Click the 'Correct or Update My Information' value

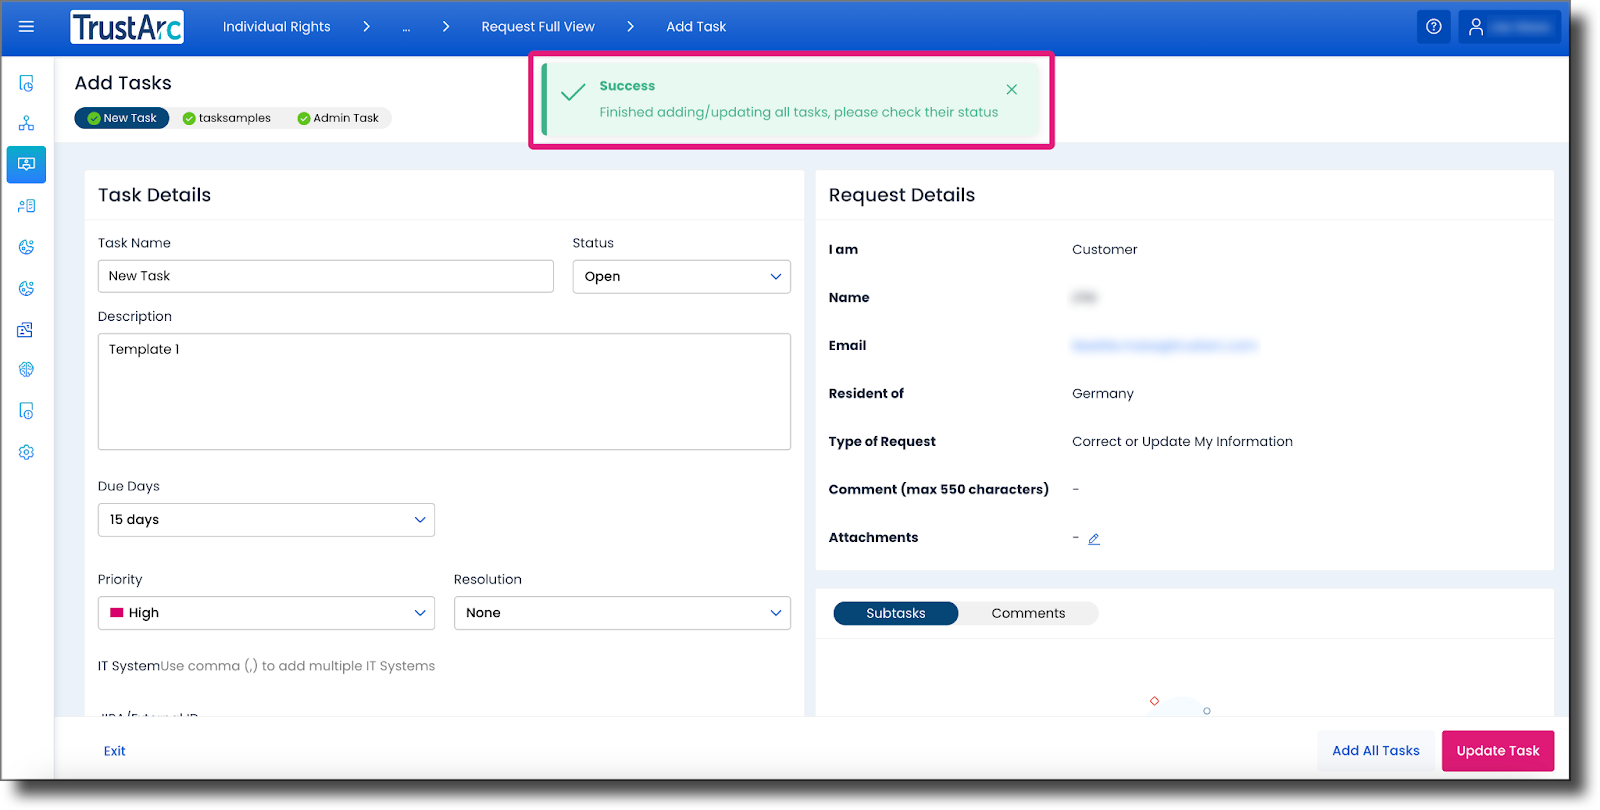tap(1182, 442)
